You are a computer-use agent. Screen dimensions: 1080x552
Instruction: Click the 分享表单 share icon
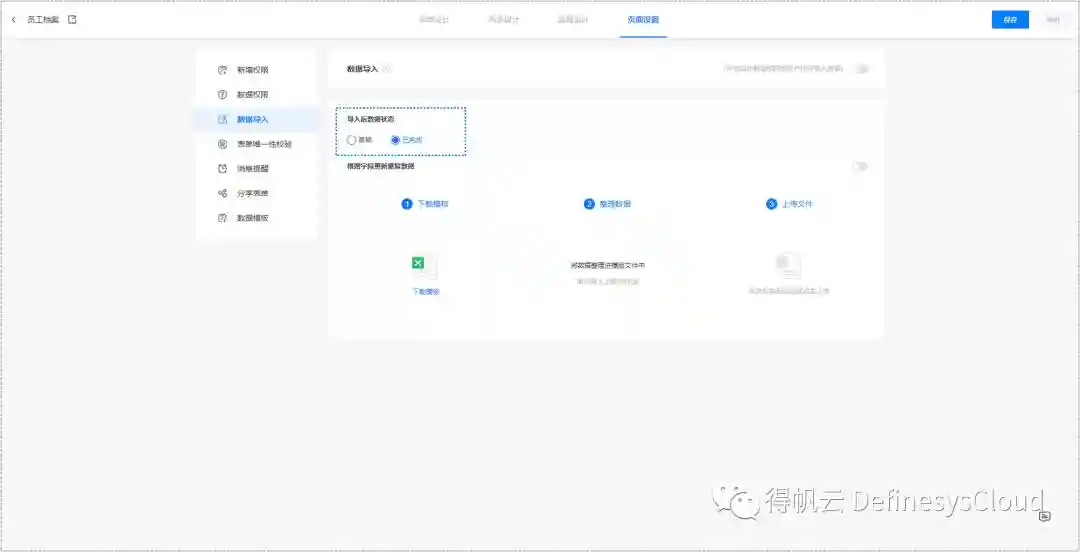pos(223,193)
